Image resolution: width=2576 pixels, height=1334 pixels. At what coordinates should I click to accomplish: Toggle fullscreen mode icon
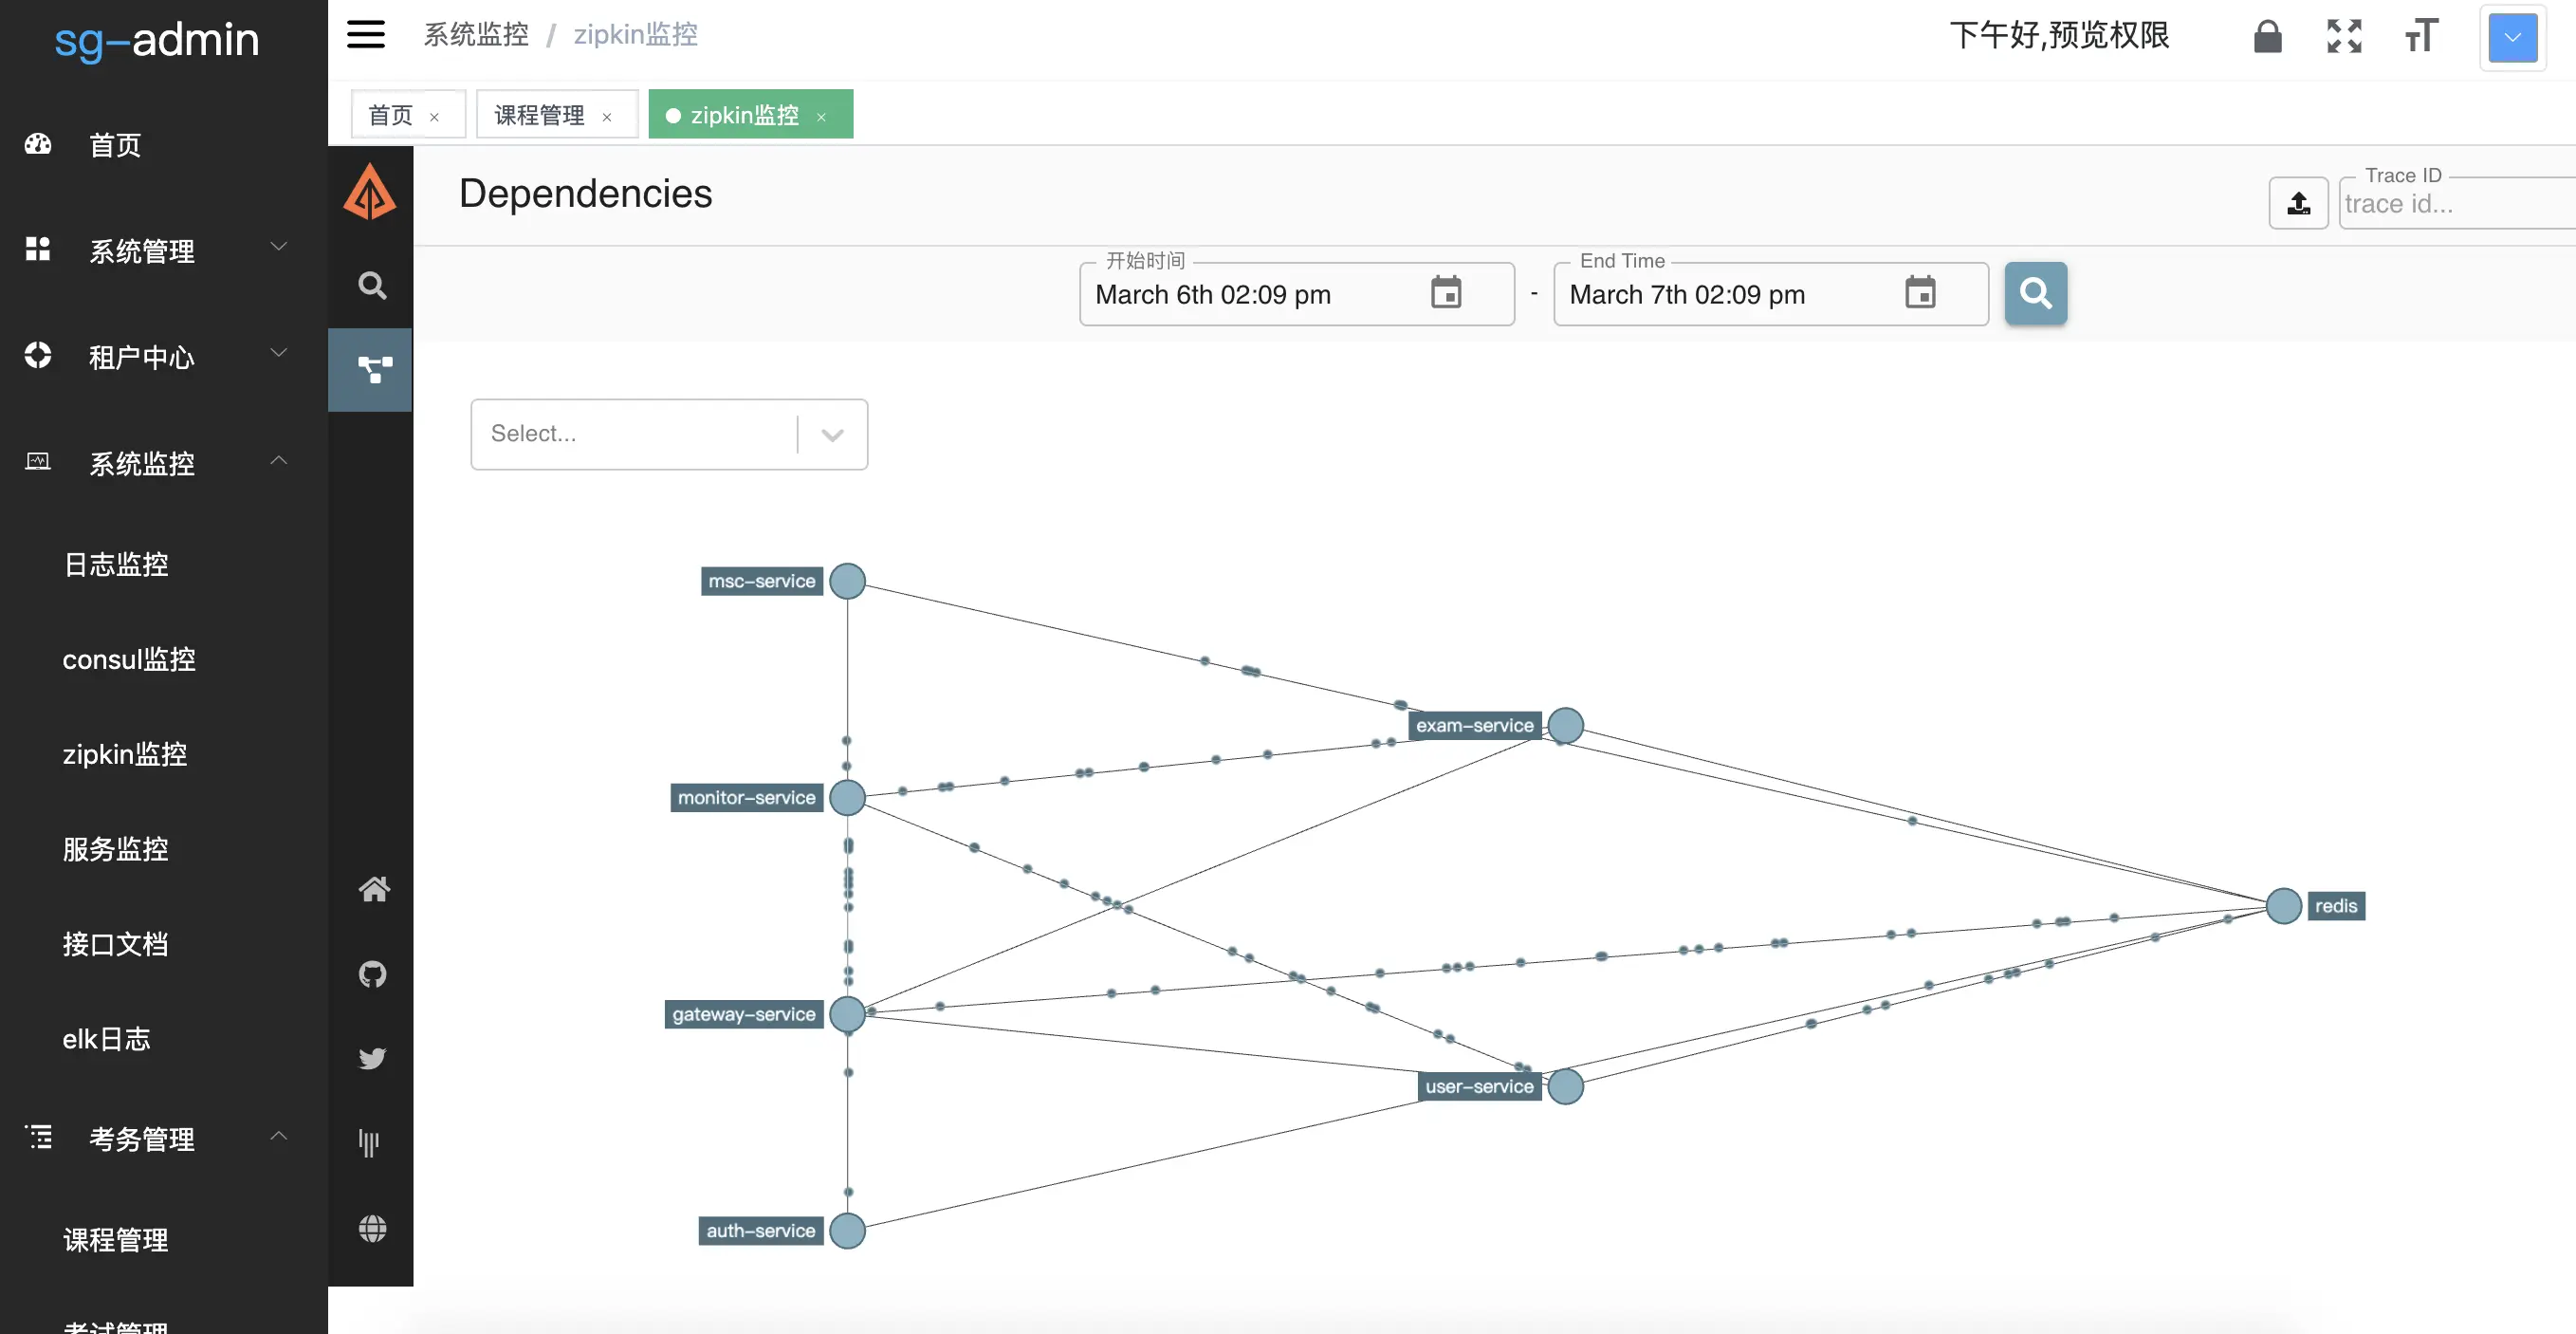tap(2343, 37)
